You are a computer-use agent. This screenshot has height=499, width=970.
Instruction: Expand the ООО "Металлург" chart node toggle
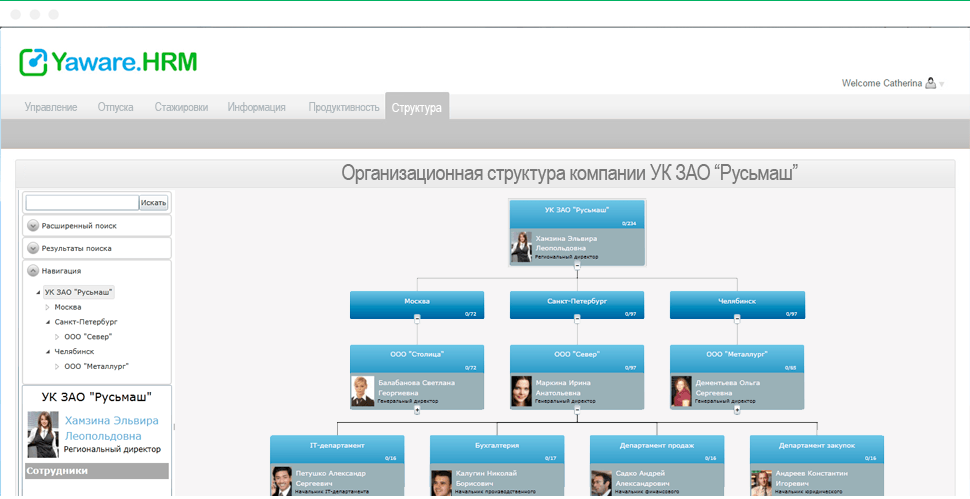[737, 409]
